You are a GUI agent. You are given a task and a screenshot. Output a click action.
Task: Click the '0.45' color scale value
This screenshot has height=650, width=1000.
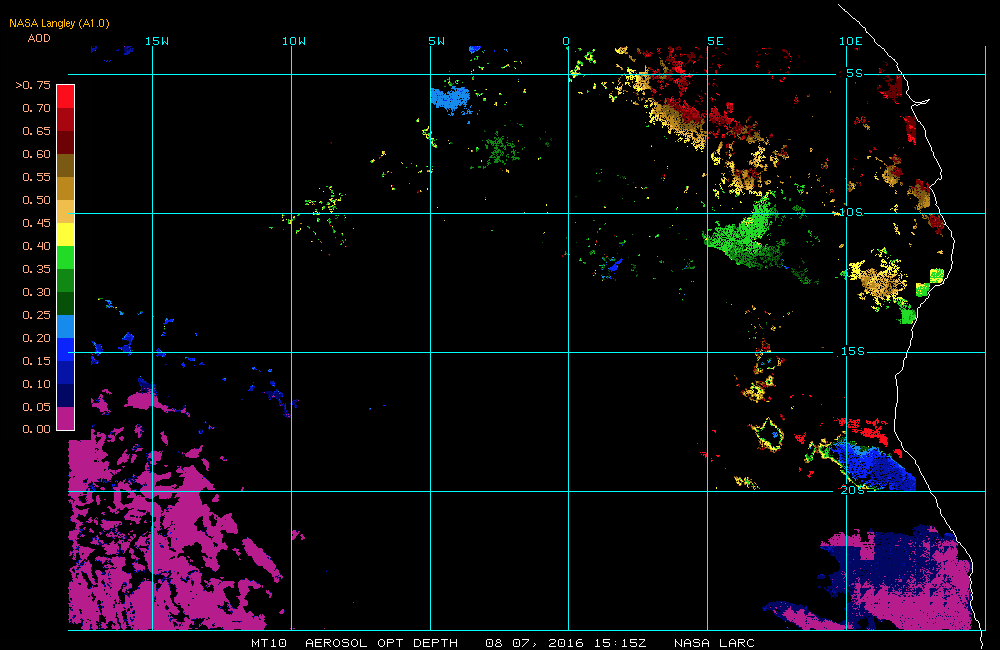point(36,223)
